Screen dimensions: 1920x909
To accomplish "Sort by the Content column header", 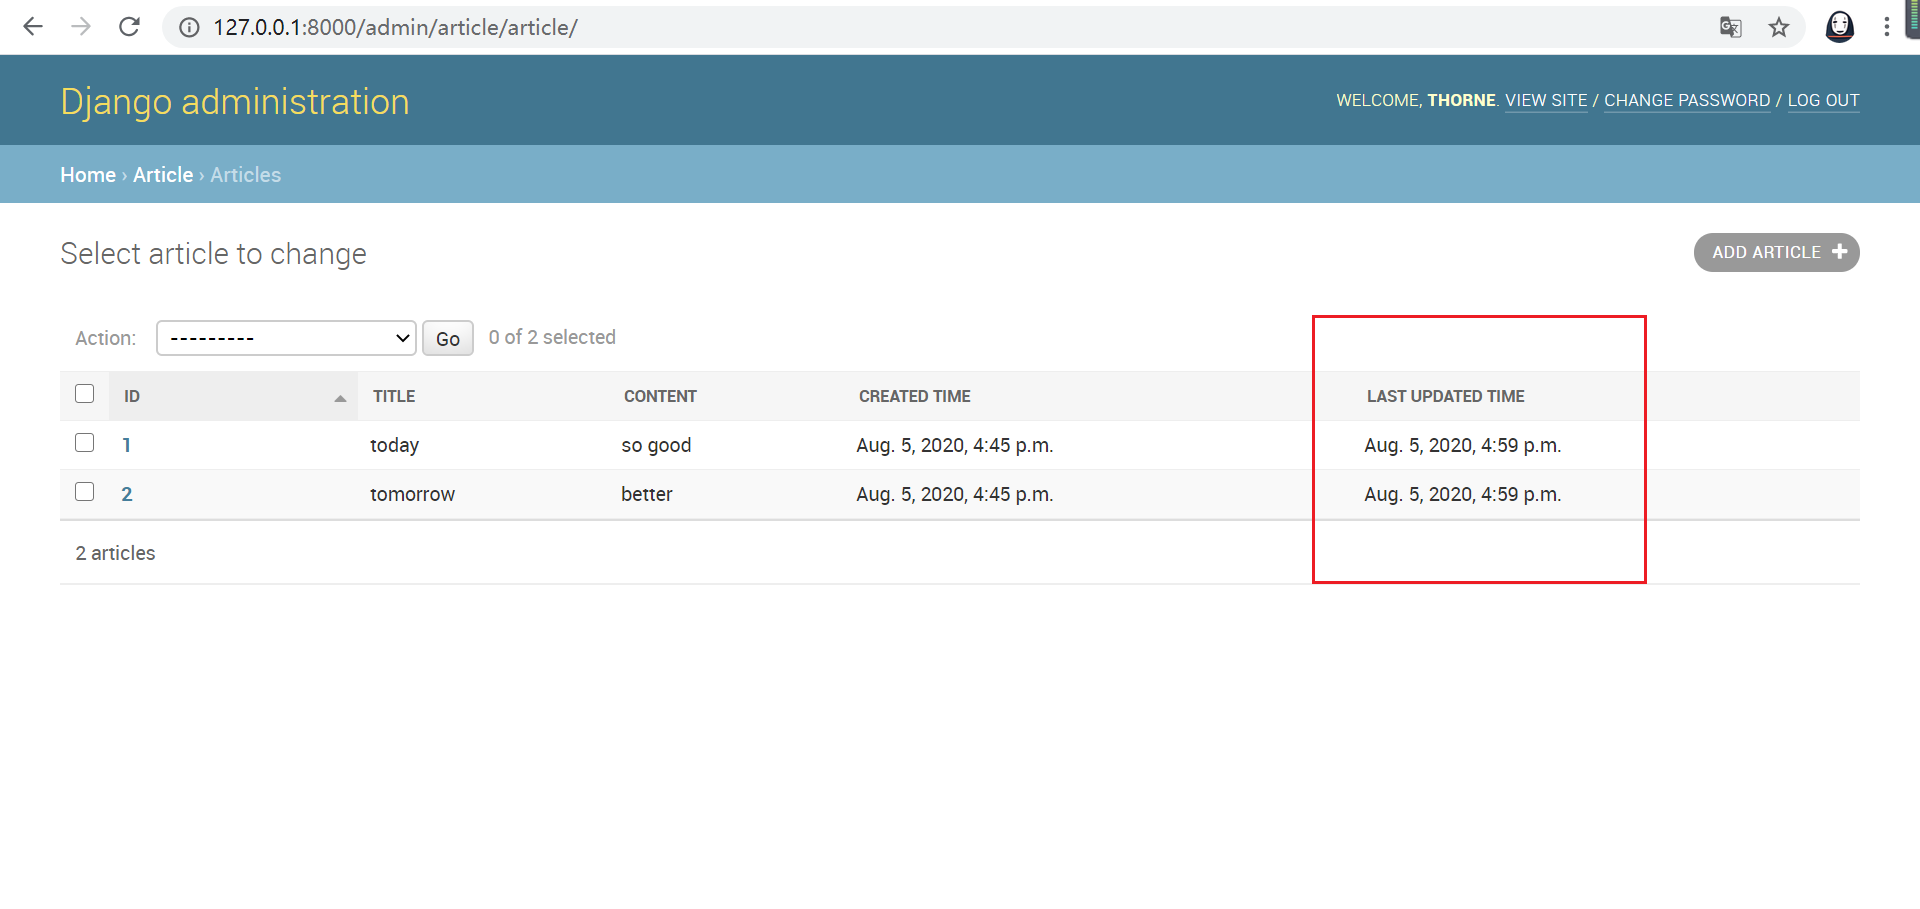I will tap(660, 396).
